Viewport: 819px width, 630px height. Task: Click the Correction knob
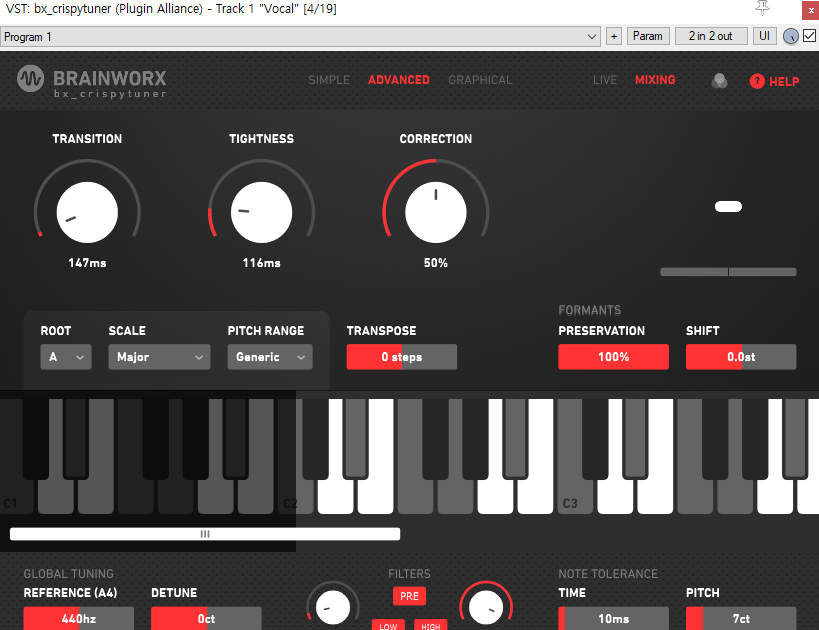pyautogui.click(x=436, y=212)
